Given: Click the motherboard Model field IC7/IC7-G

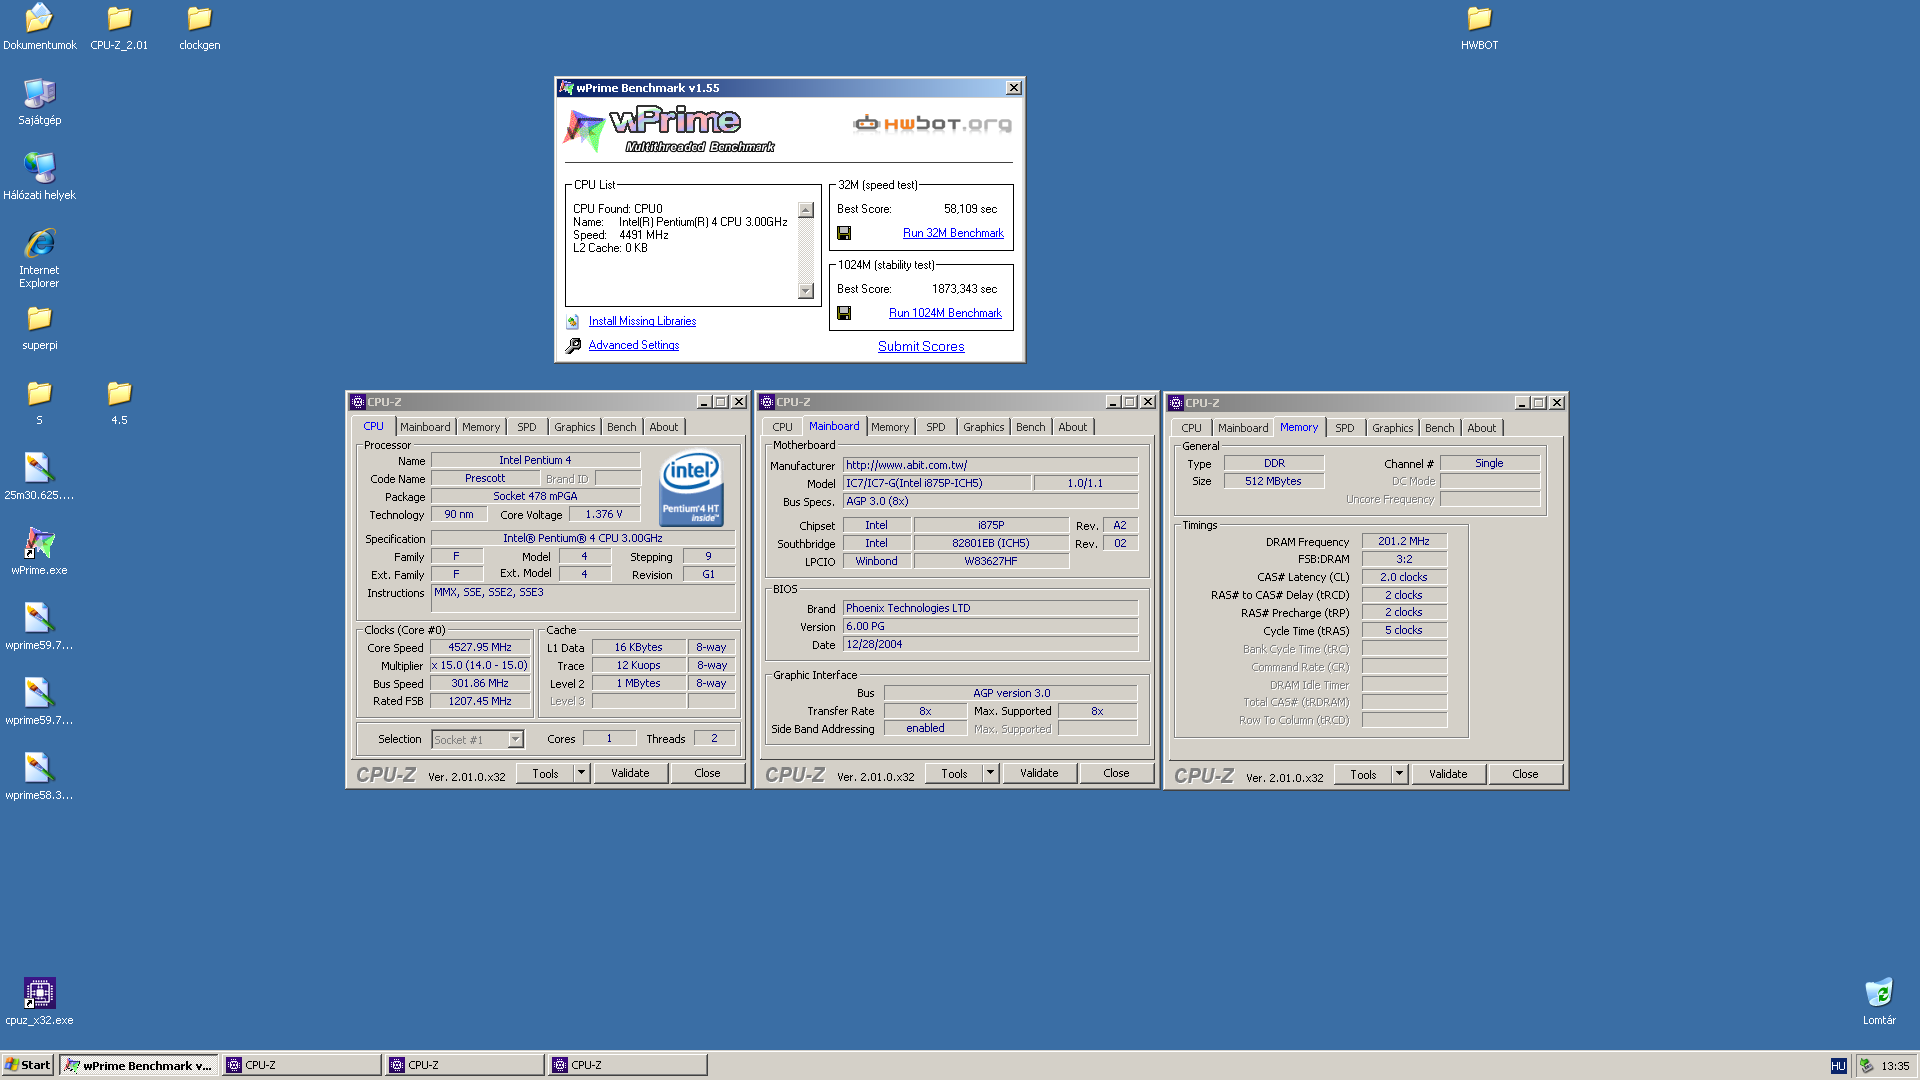Looking at the screenshot, I should [x=937, y=483].
